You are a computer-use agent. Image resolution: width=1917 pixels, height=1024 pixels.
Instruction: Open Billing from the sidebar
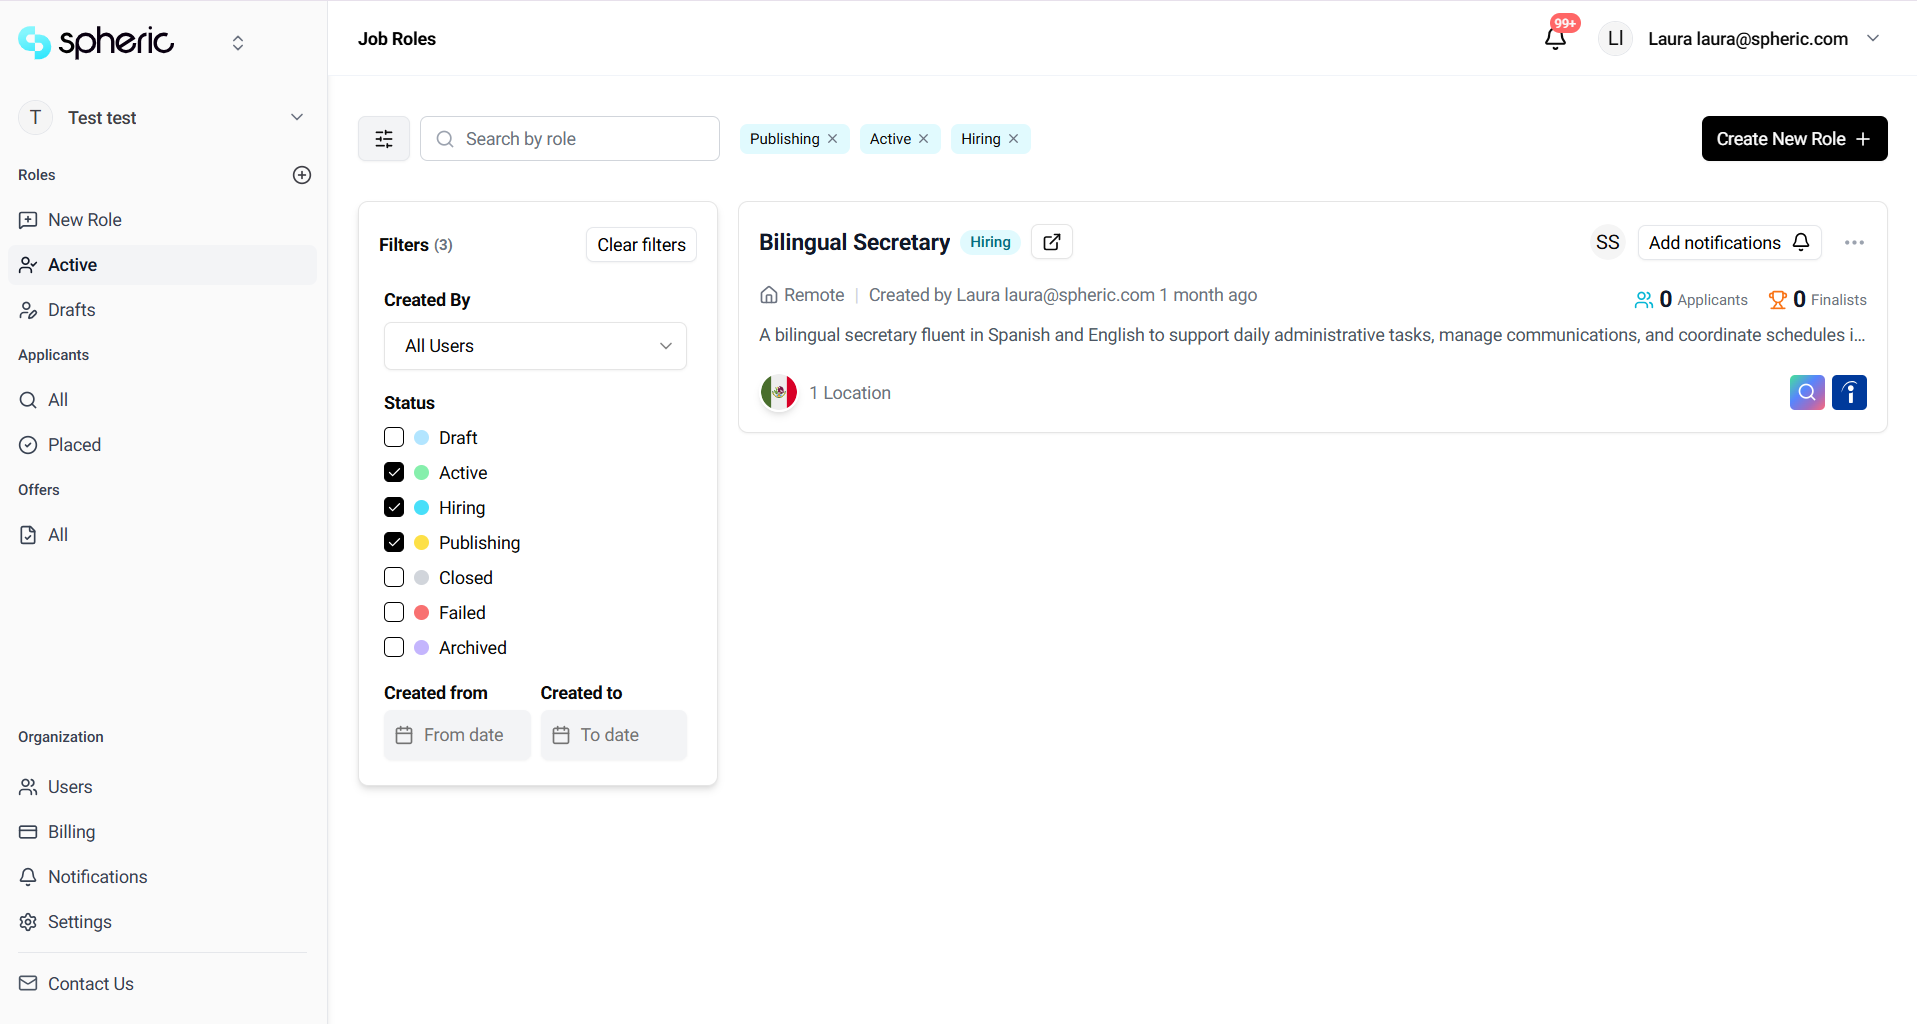(72, 832)
